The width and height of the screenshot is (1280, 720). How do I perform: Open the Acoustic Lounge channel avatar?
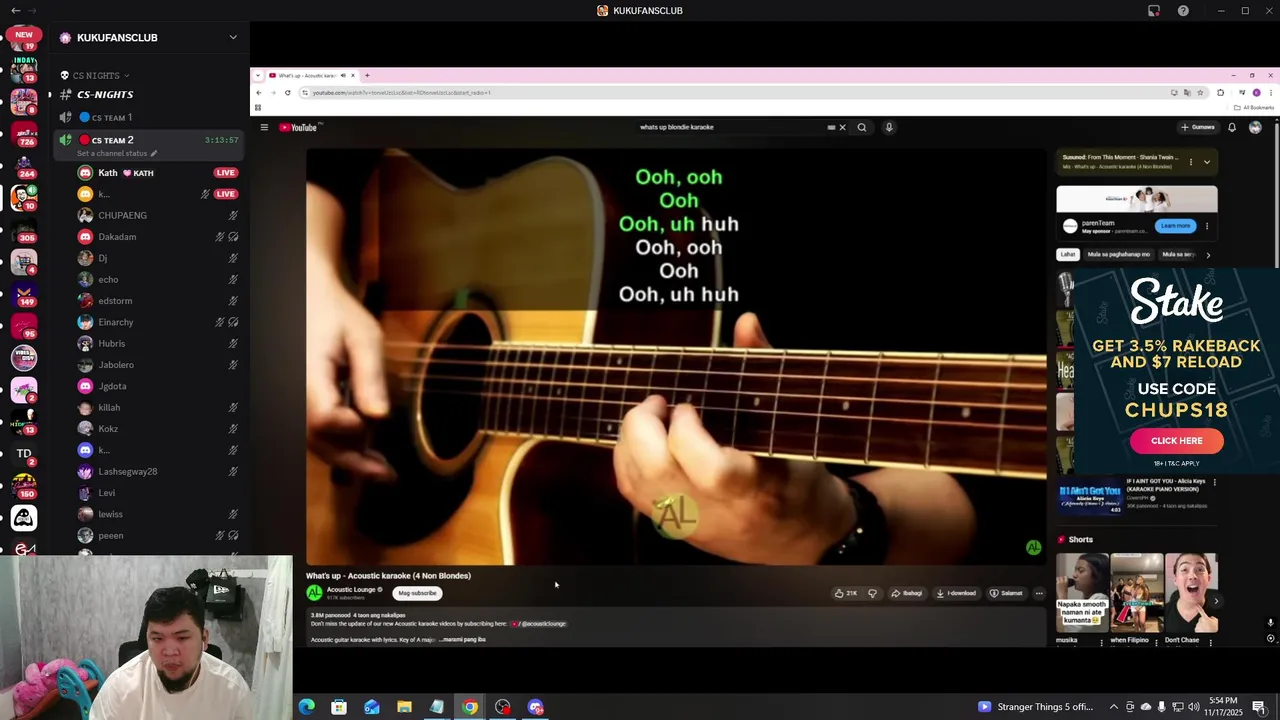(x=314, y=593)
